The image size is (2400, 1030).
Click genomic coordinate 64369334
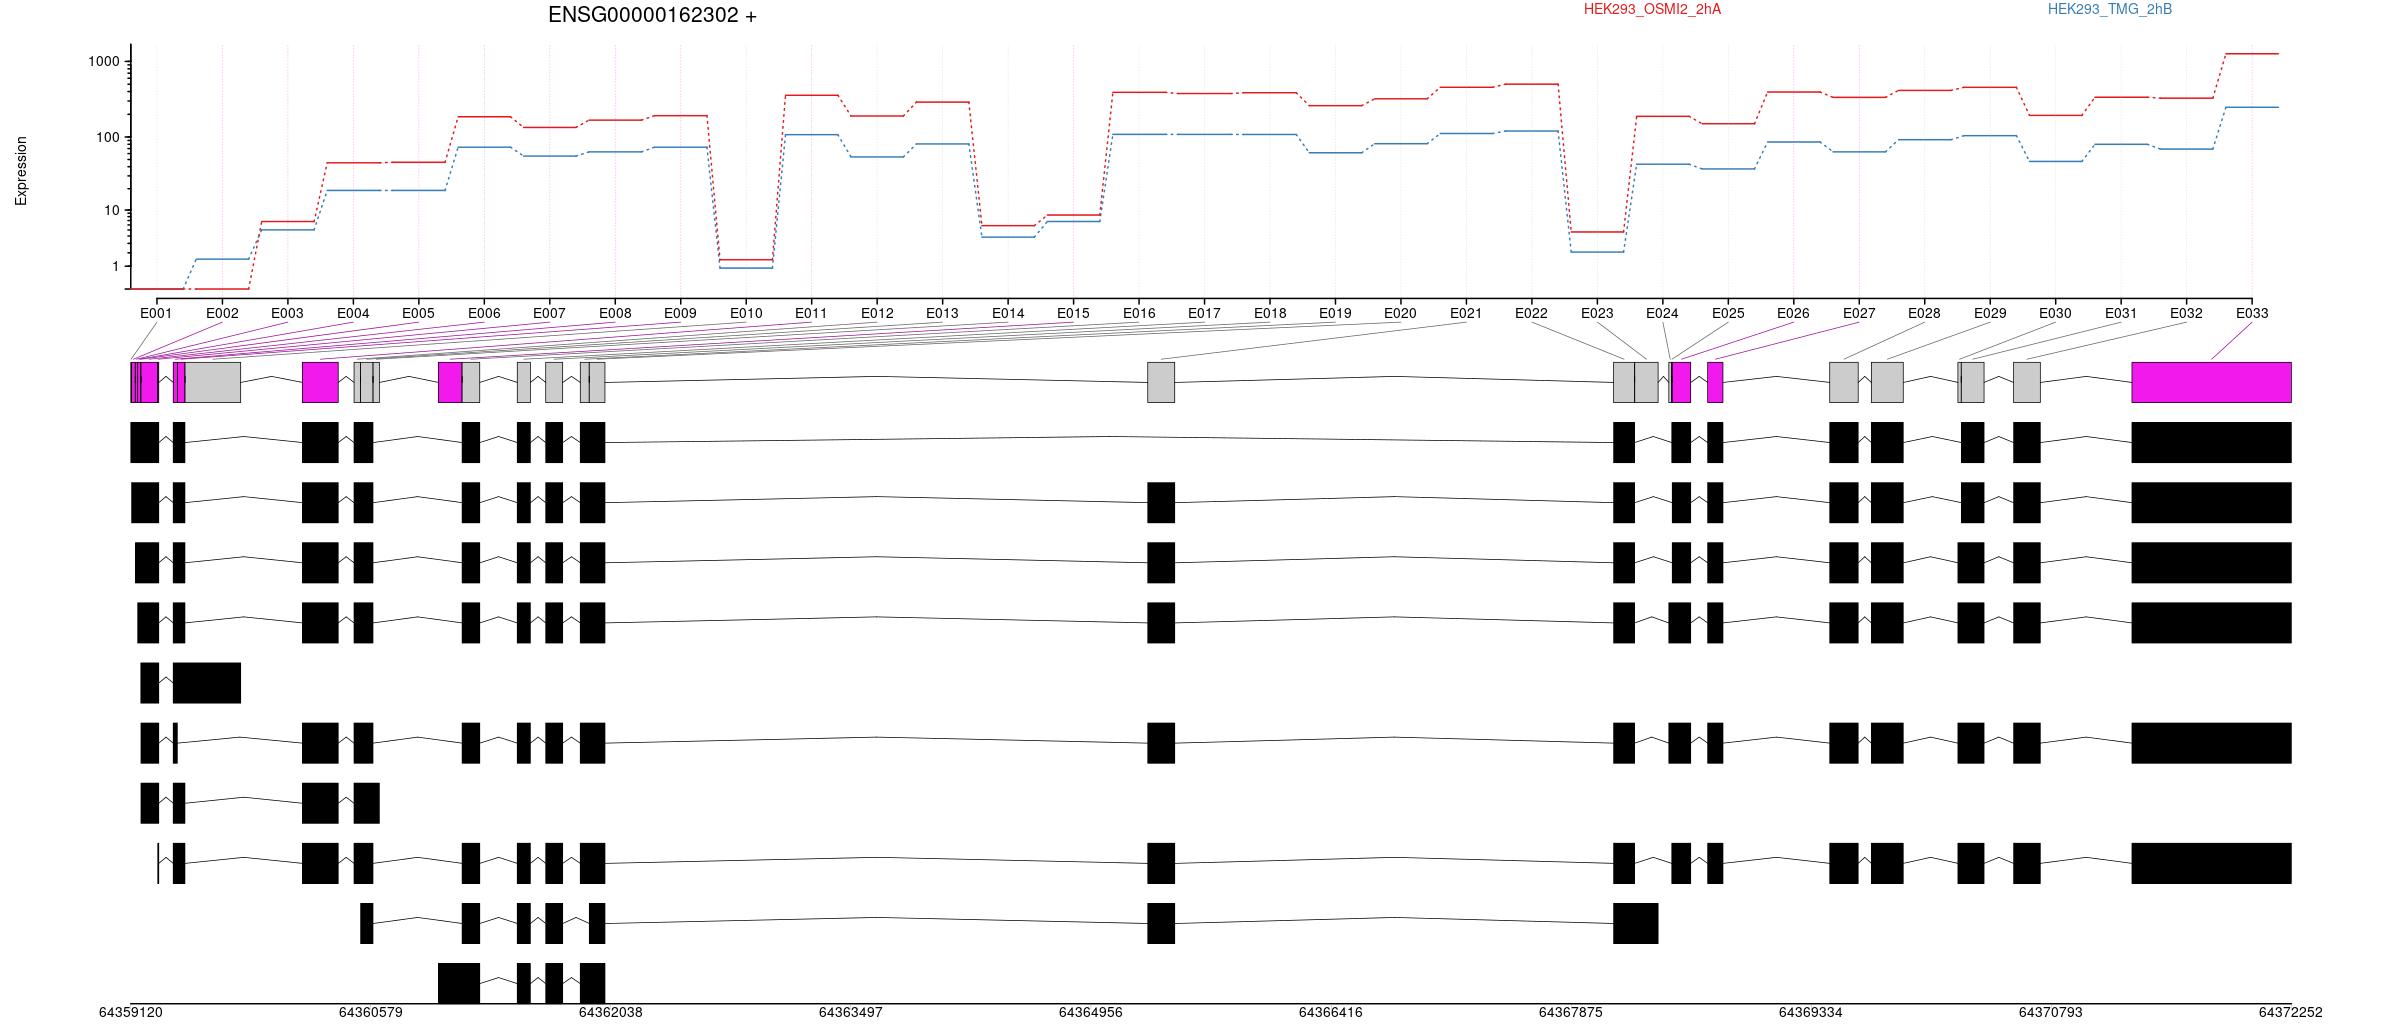click(1811, 1012)
